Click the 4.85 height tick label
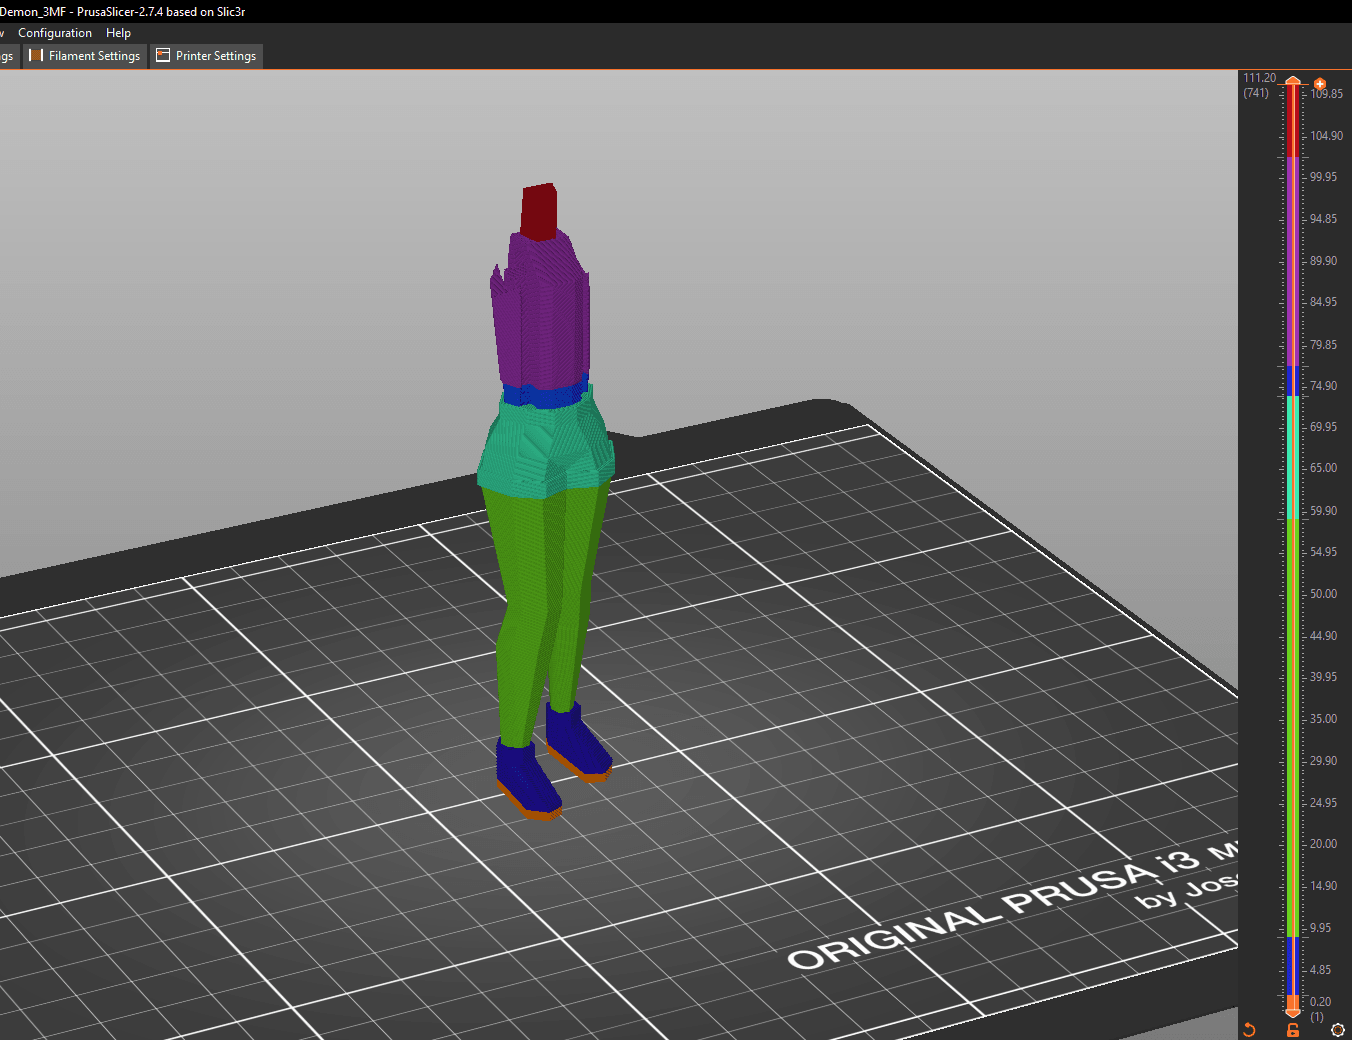 (x=1320, y=970)
